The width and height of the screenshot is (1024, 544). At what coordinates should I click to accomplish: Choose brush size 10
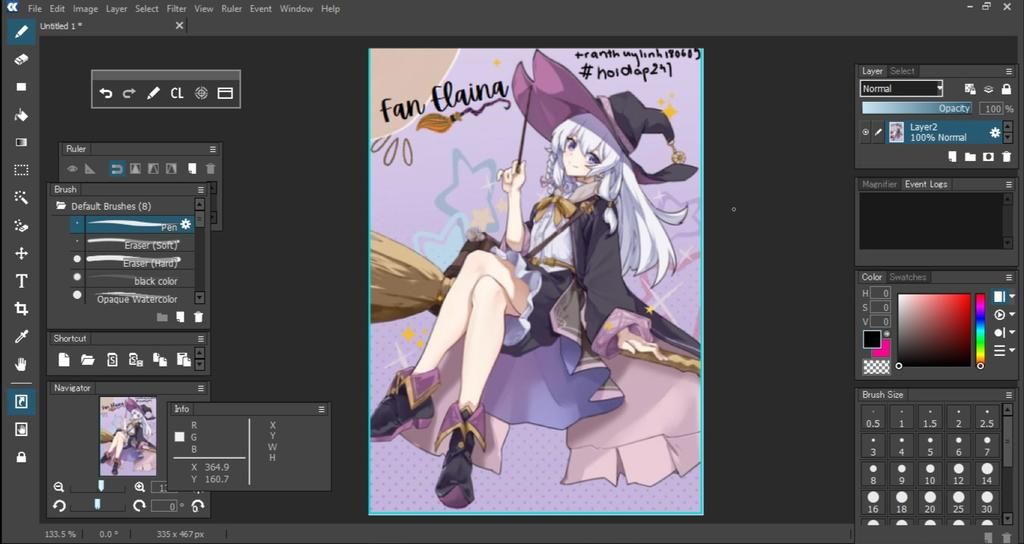pyautogui.click(x=930, y=475)
